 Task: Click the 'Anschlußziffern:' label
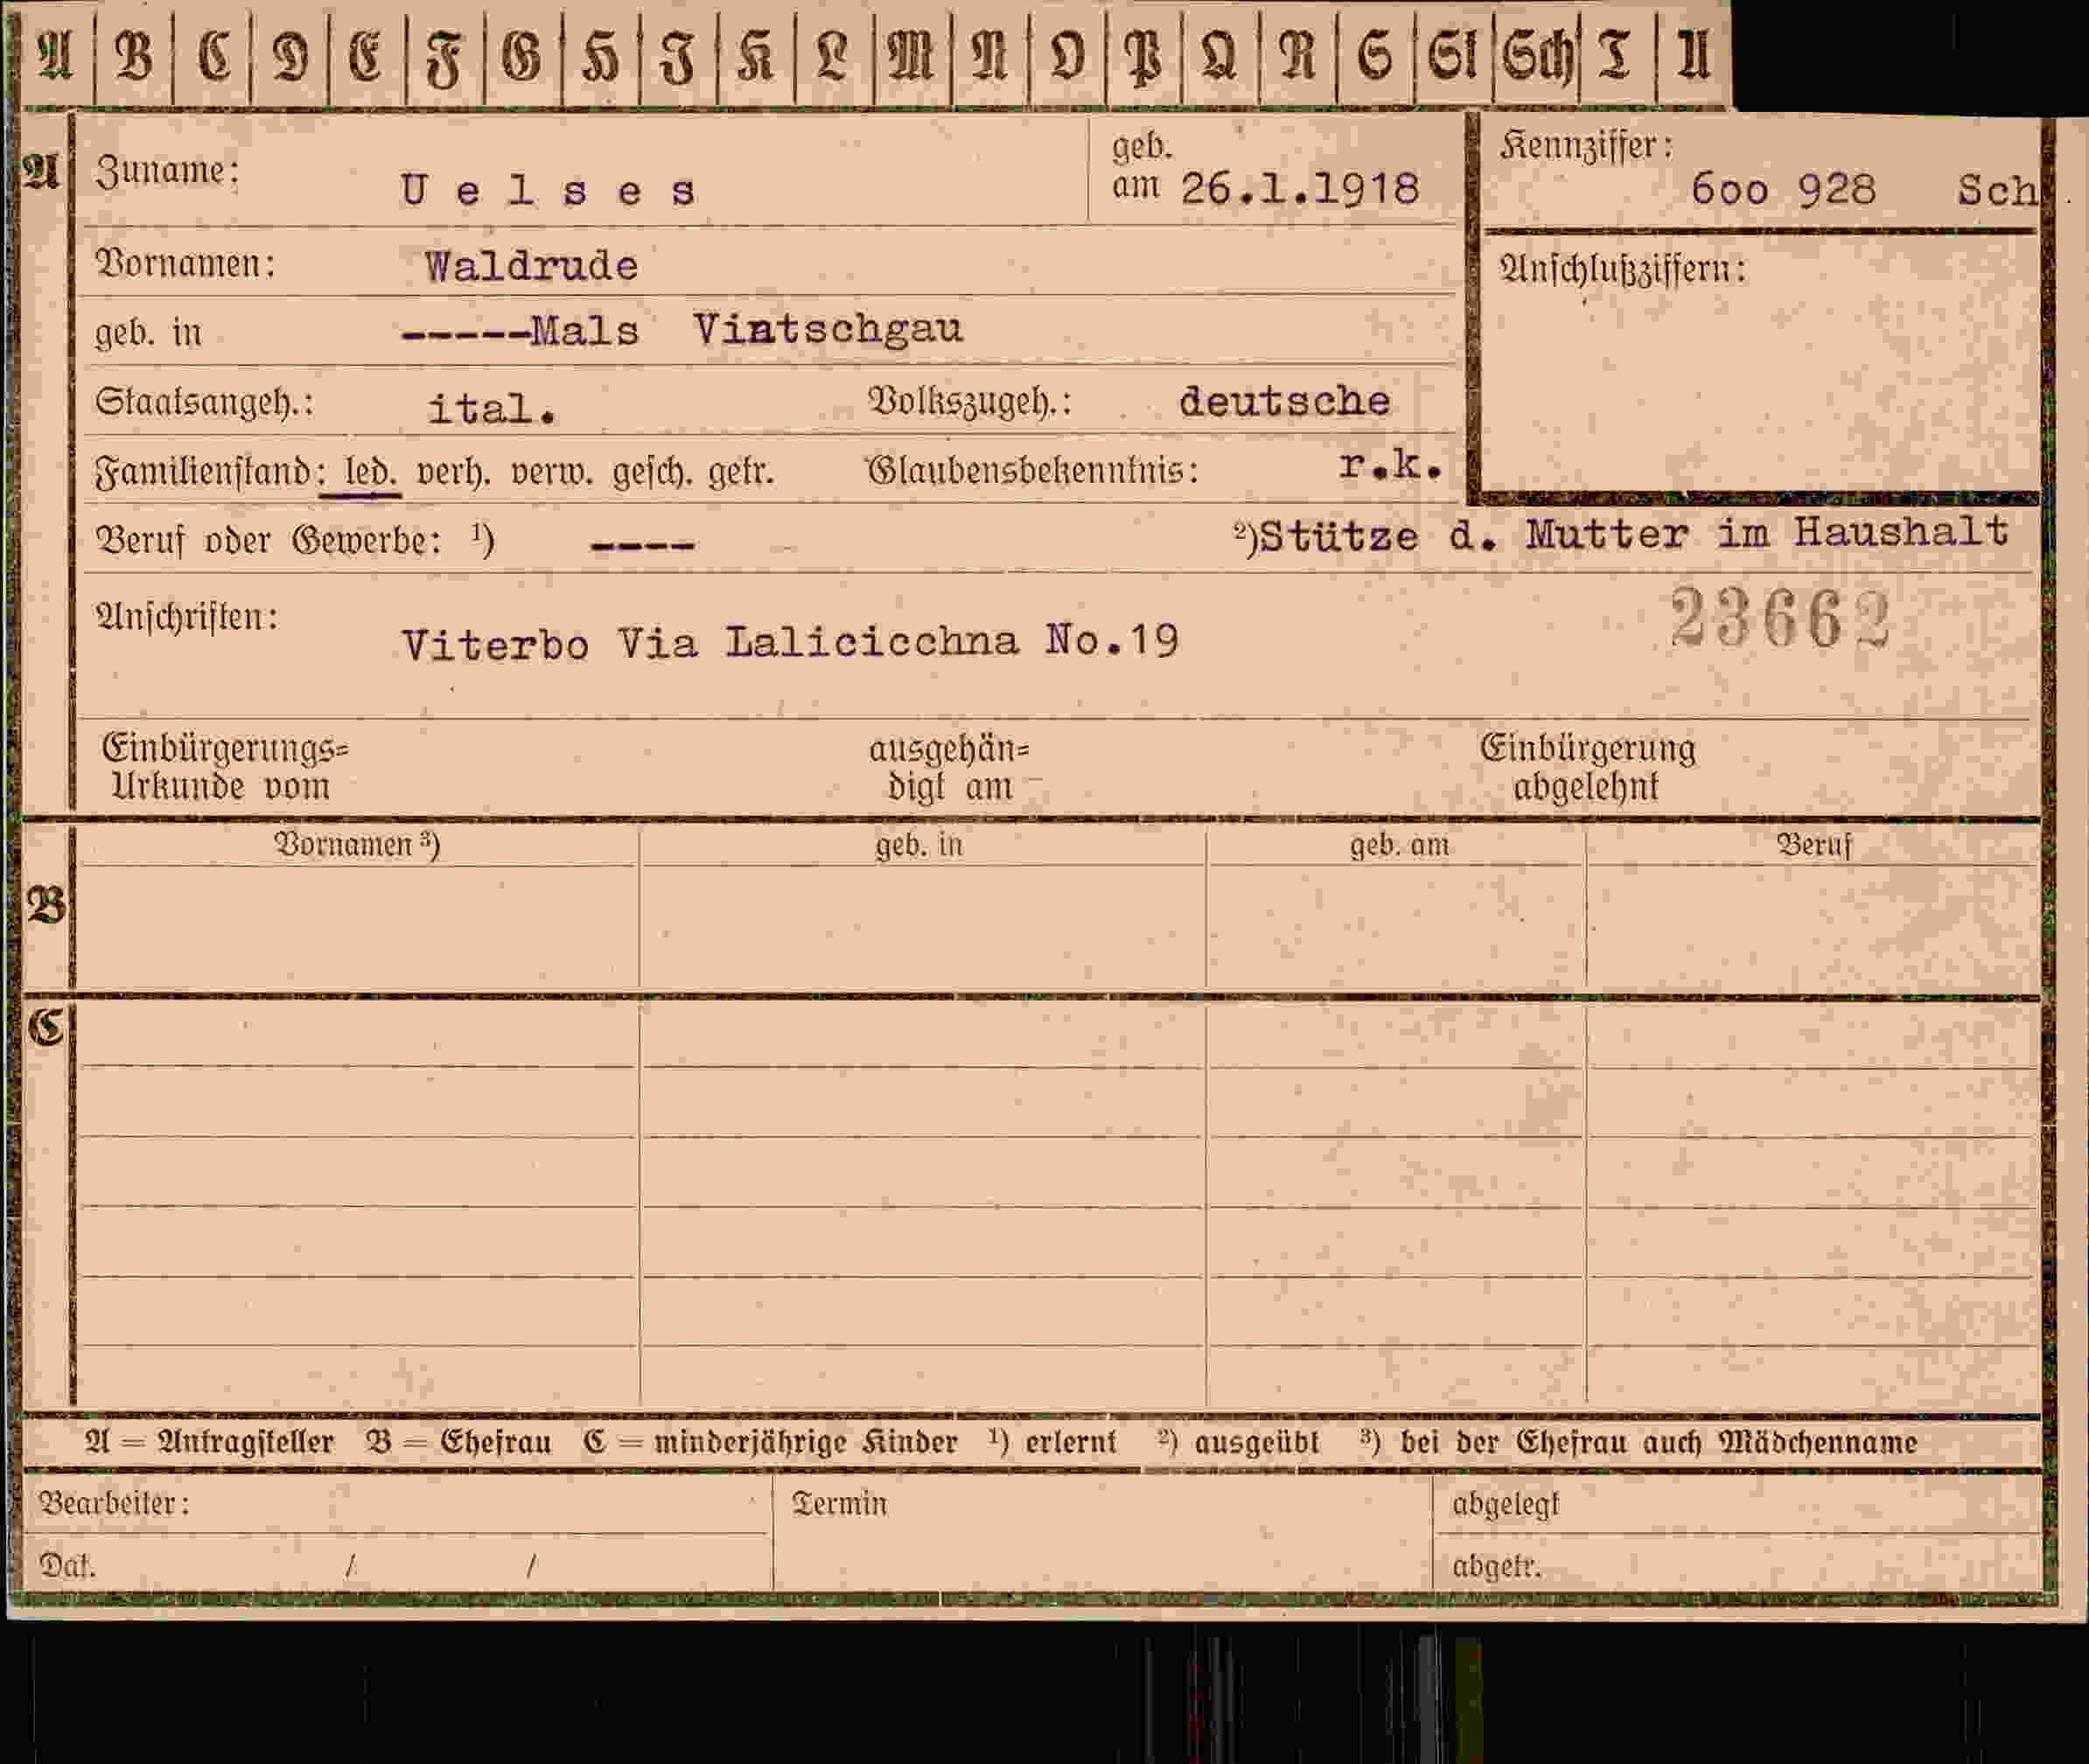(1622, 269)
